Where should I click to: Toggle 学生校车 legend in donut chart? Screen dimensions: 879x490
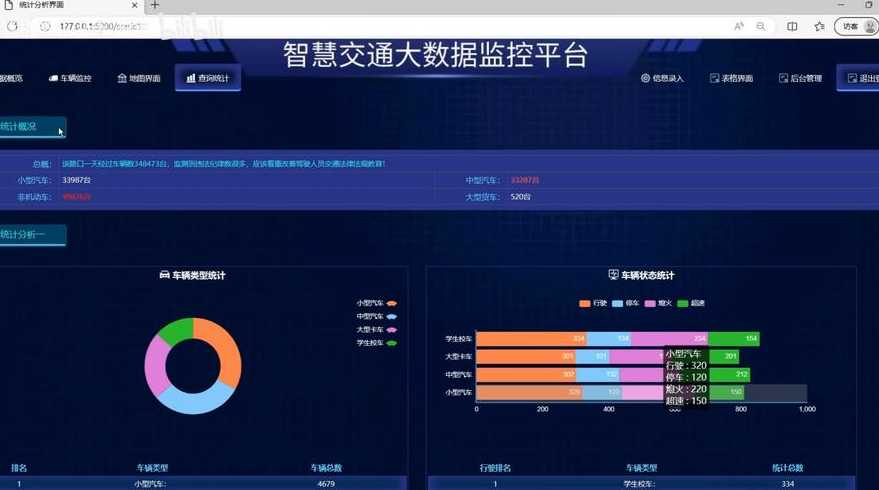[x=377, y=343]
